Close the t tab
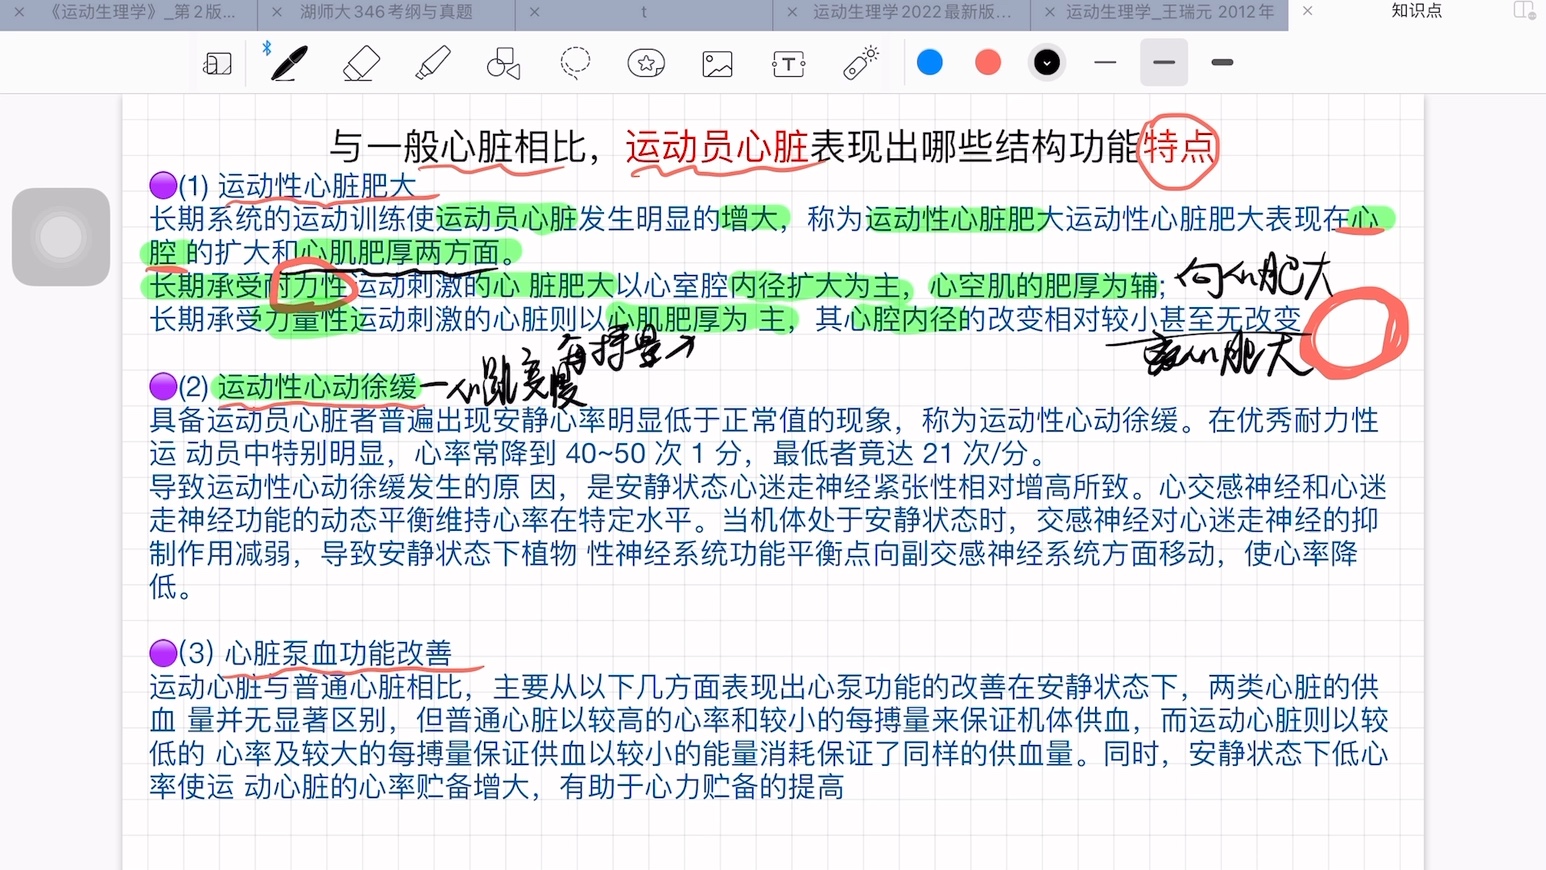The width and height of the screenshot is (1546, 870). pos(534,12)
